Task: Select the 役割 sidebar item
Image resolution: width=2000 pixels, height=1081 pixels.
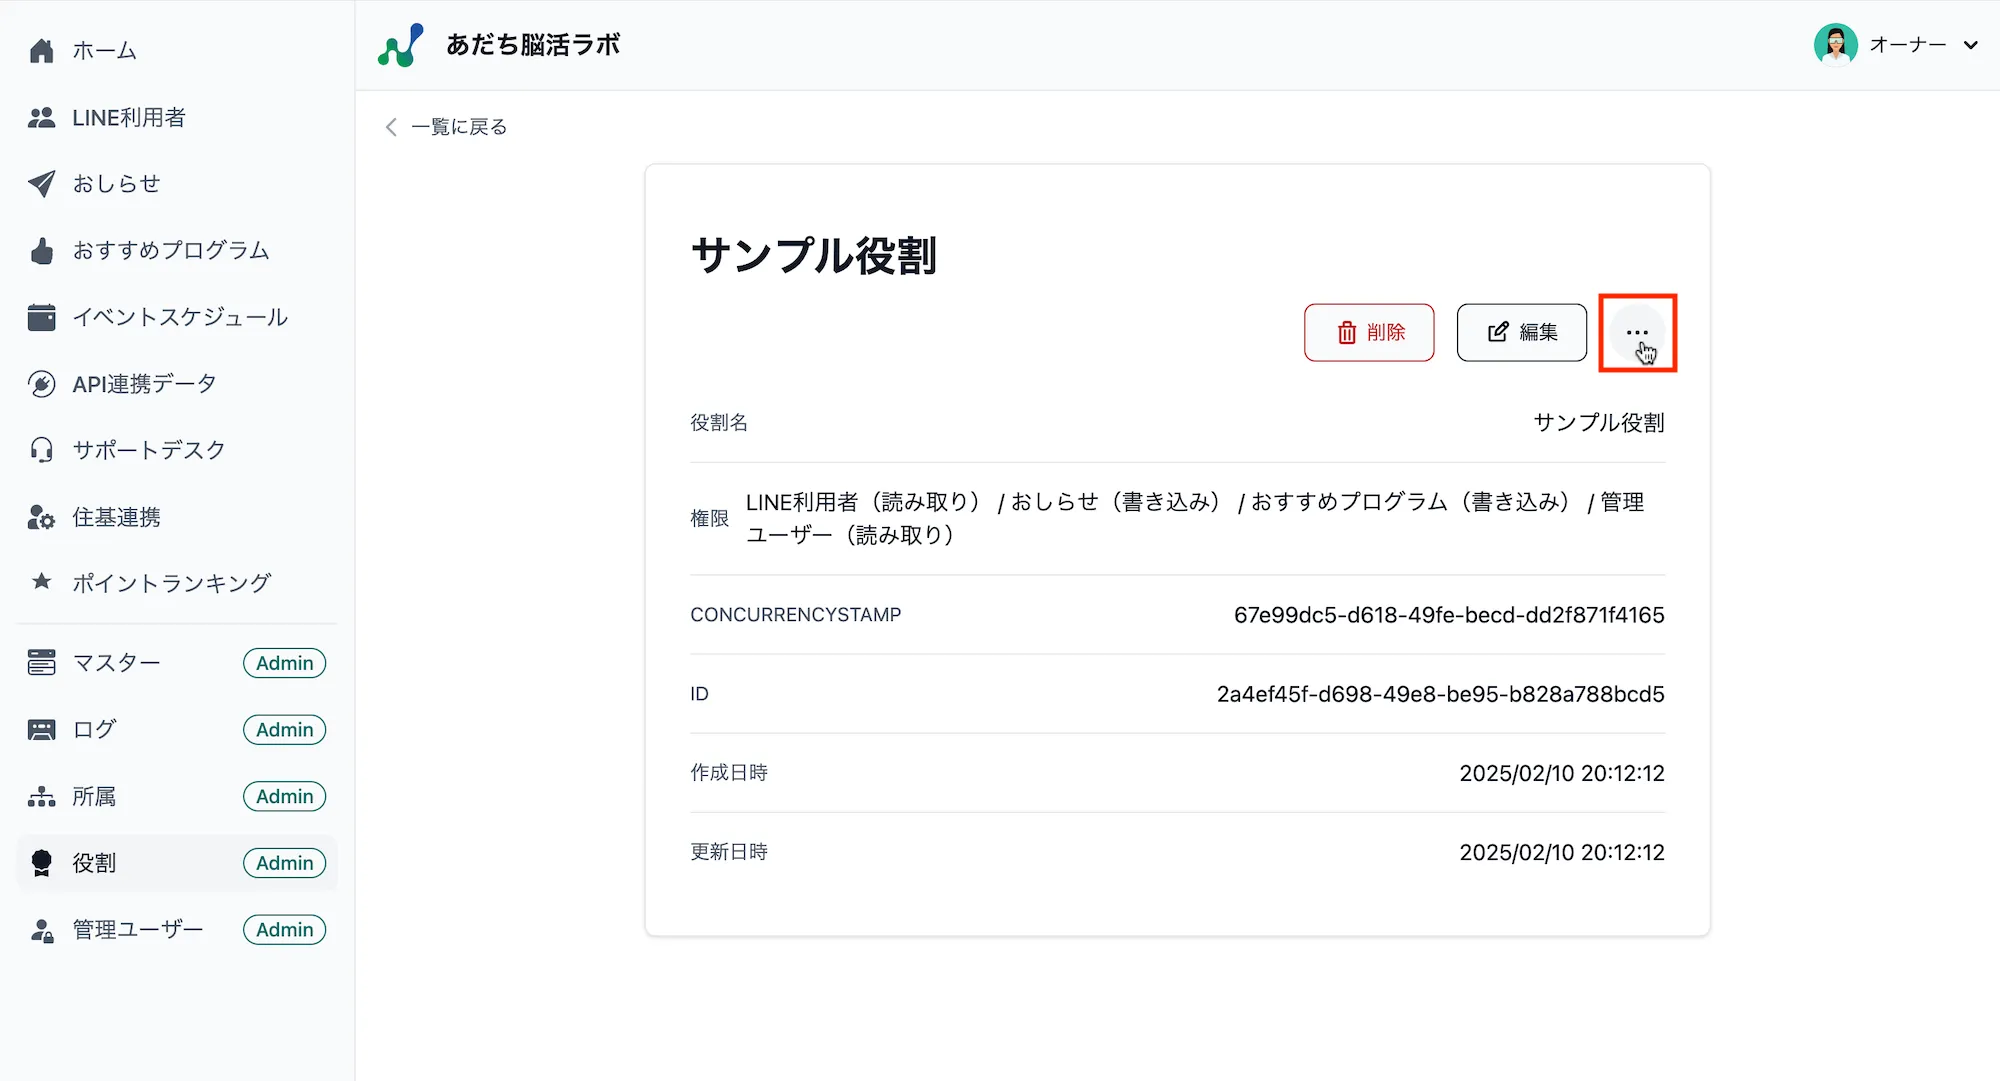Action: 93,862
